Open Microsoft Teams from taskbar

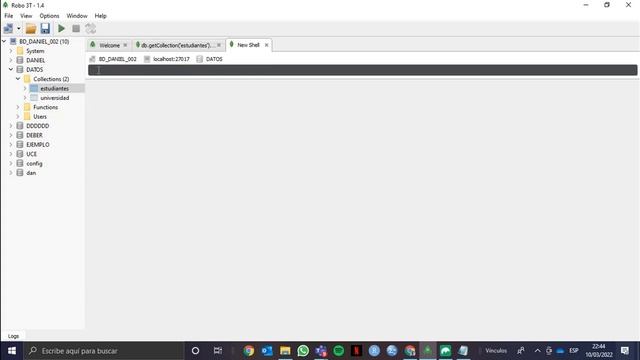click(x=321, y=351)
